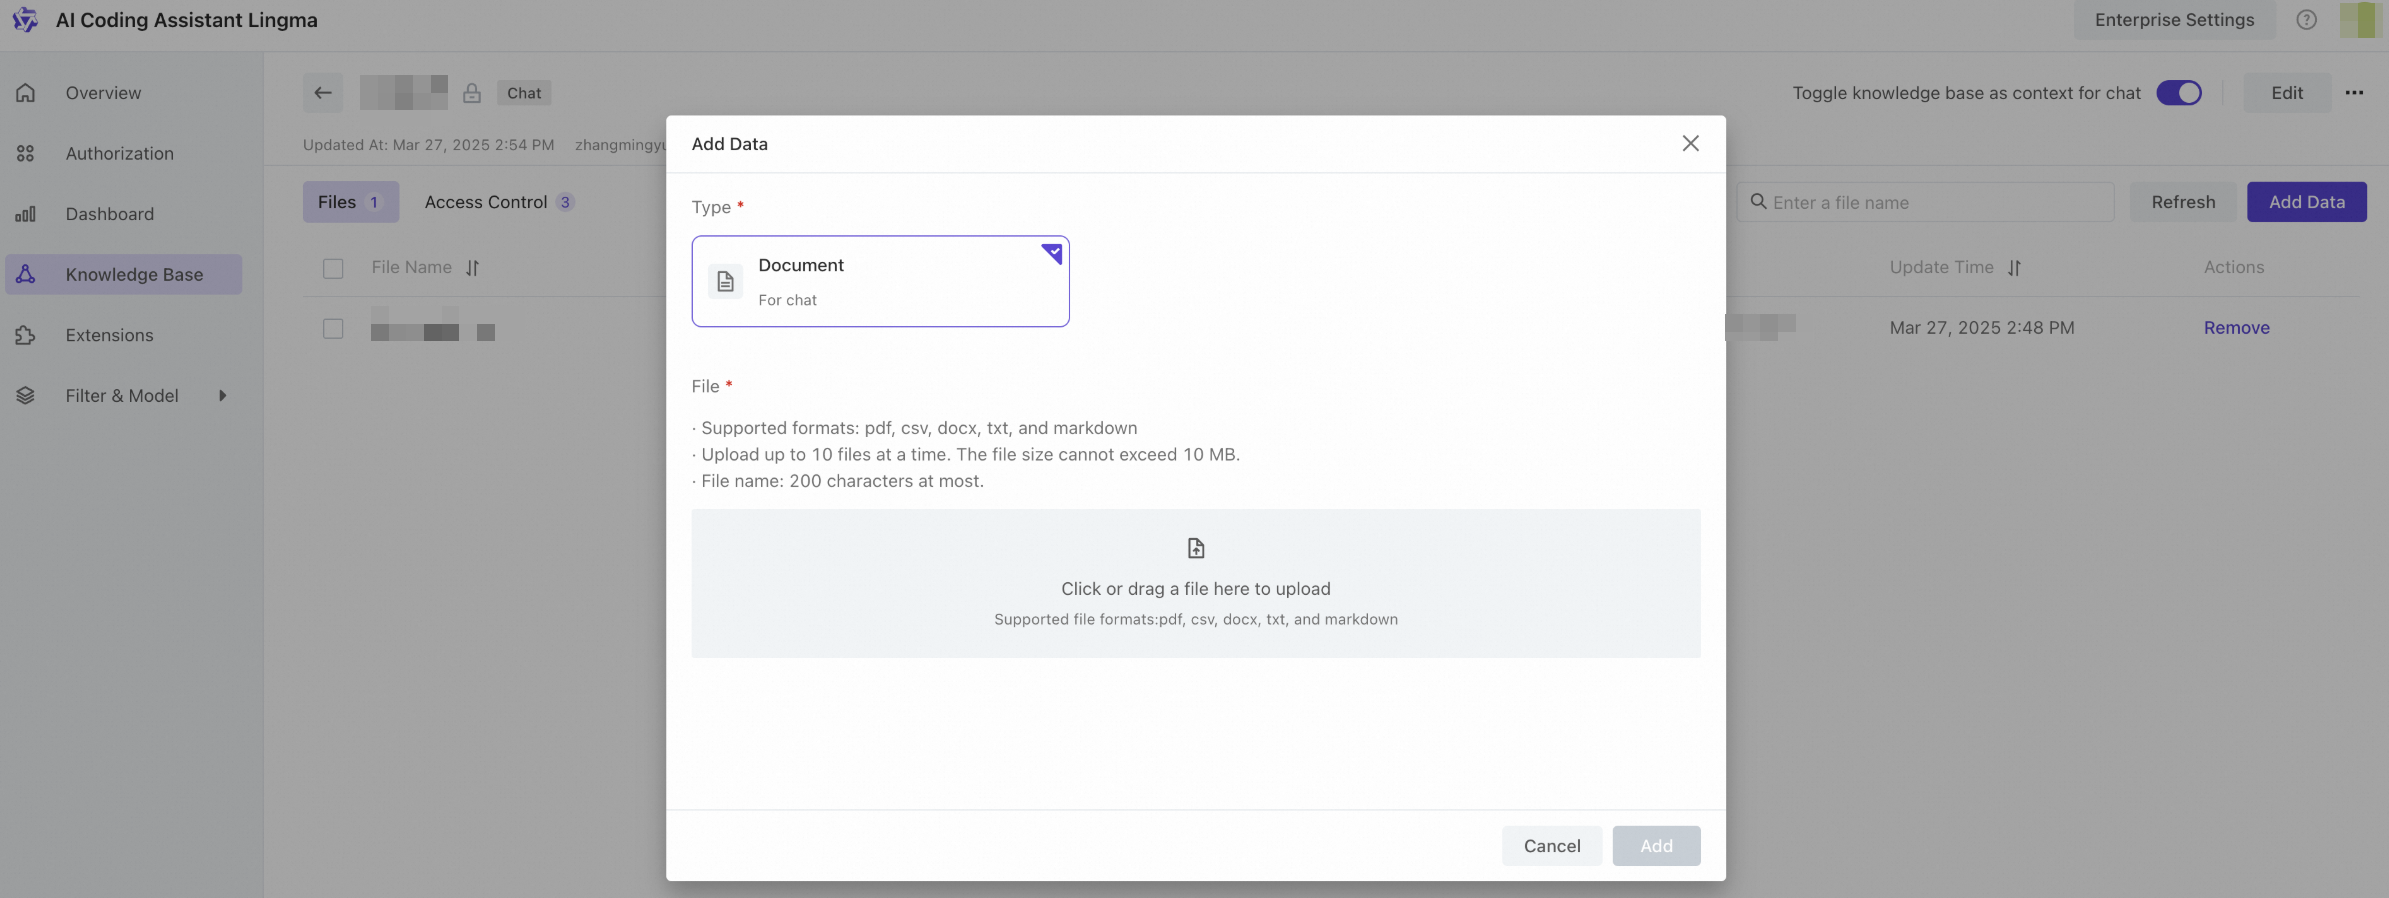Close the Add Data dialog

1690,144
